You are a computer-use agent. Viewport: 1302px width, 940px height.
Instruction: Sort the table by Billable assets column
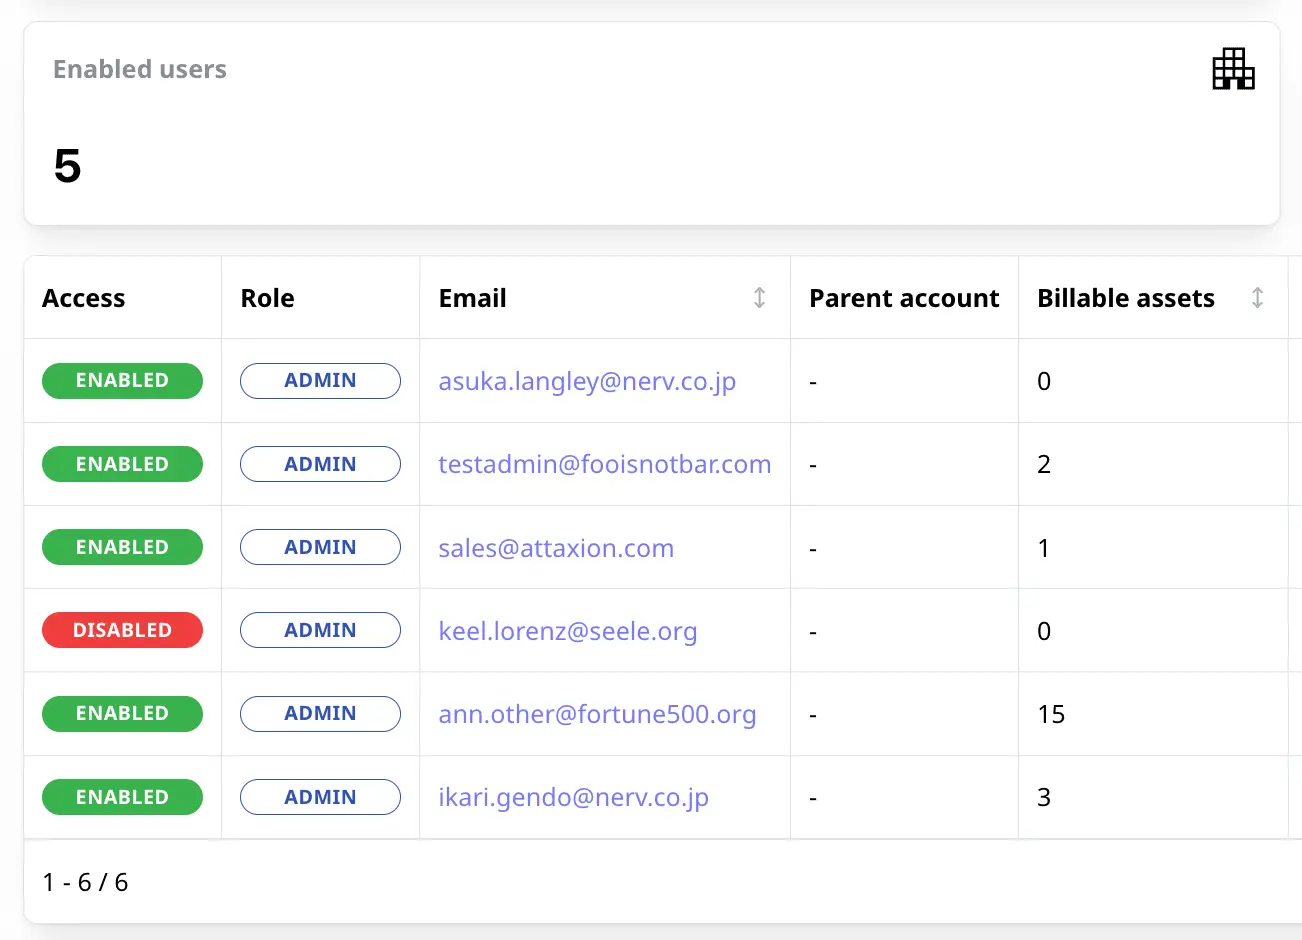pyautogui.click(x=1257, y=298)
